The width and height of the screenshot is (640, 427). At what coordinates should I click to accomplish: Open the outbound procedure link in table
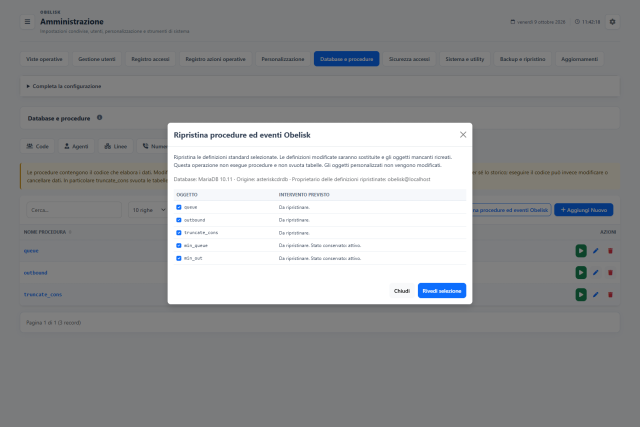36,272
